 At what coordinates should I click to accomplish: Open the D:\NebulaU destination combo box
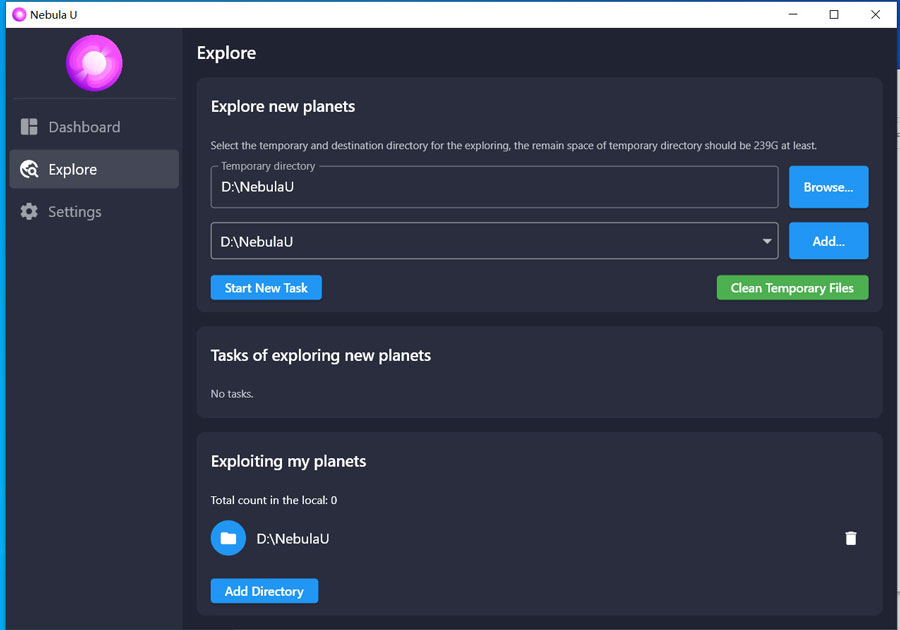click(480, 241)
